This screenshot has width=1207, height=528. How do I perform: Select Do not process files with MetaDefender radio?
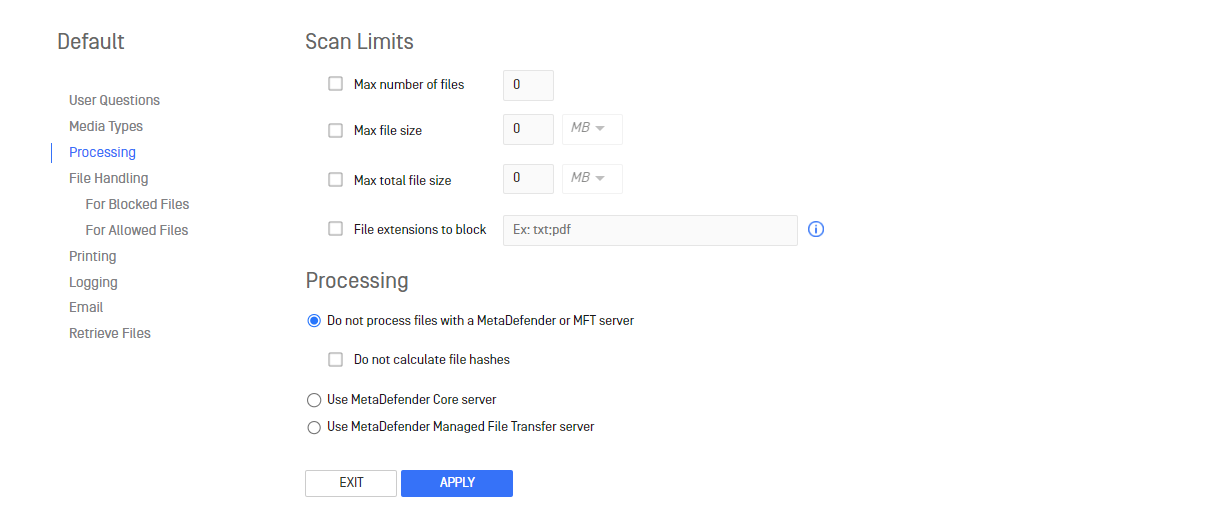click(x=314, y=321)
